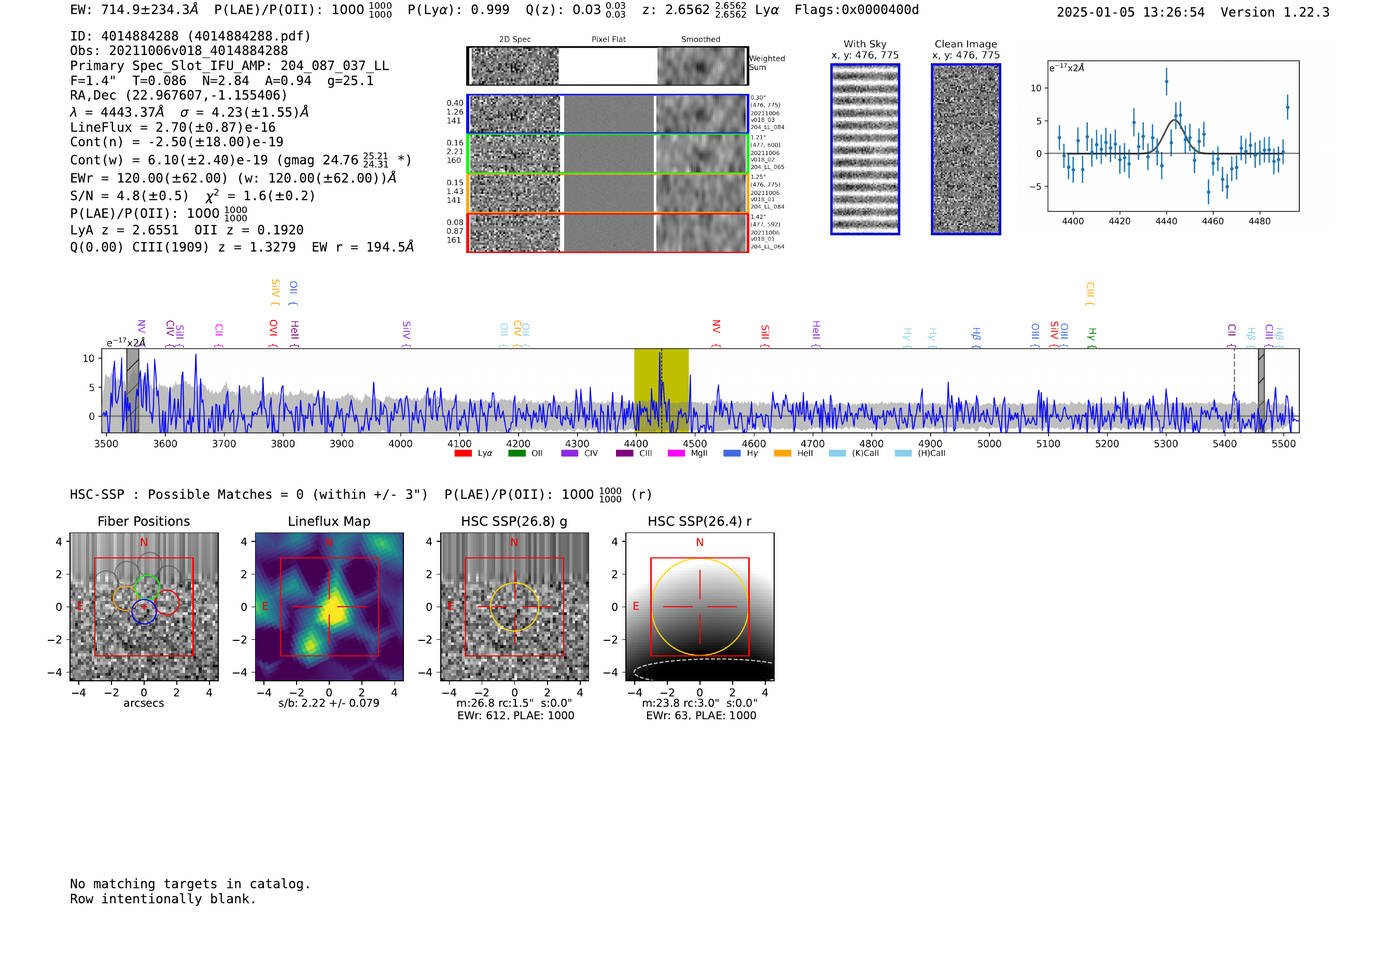Viewport: 1400px width, 953px height.
Task: Click the No matching targets in catalog text
Action: point(190,884)
